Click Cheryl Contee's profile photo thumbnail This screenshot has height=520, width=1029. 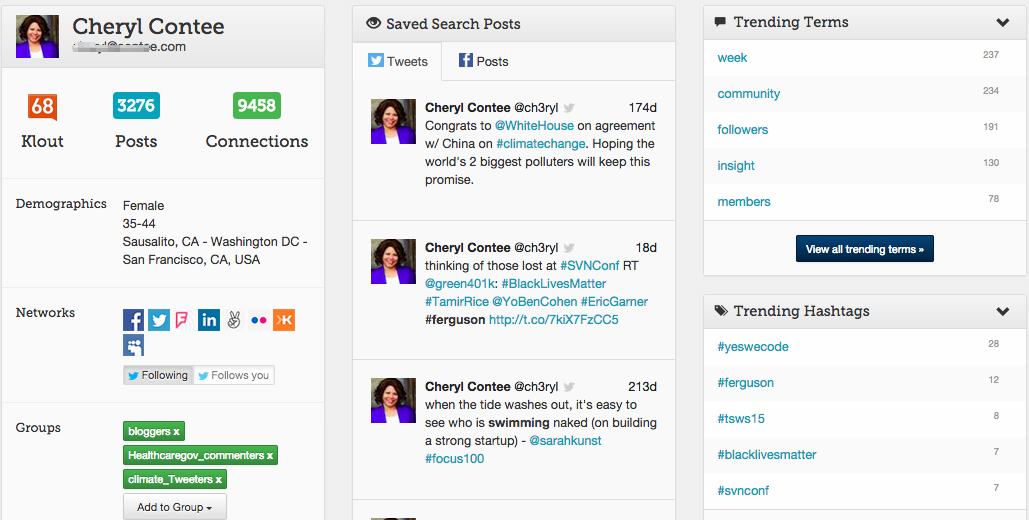(37, 36)
